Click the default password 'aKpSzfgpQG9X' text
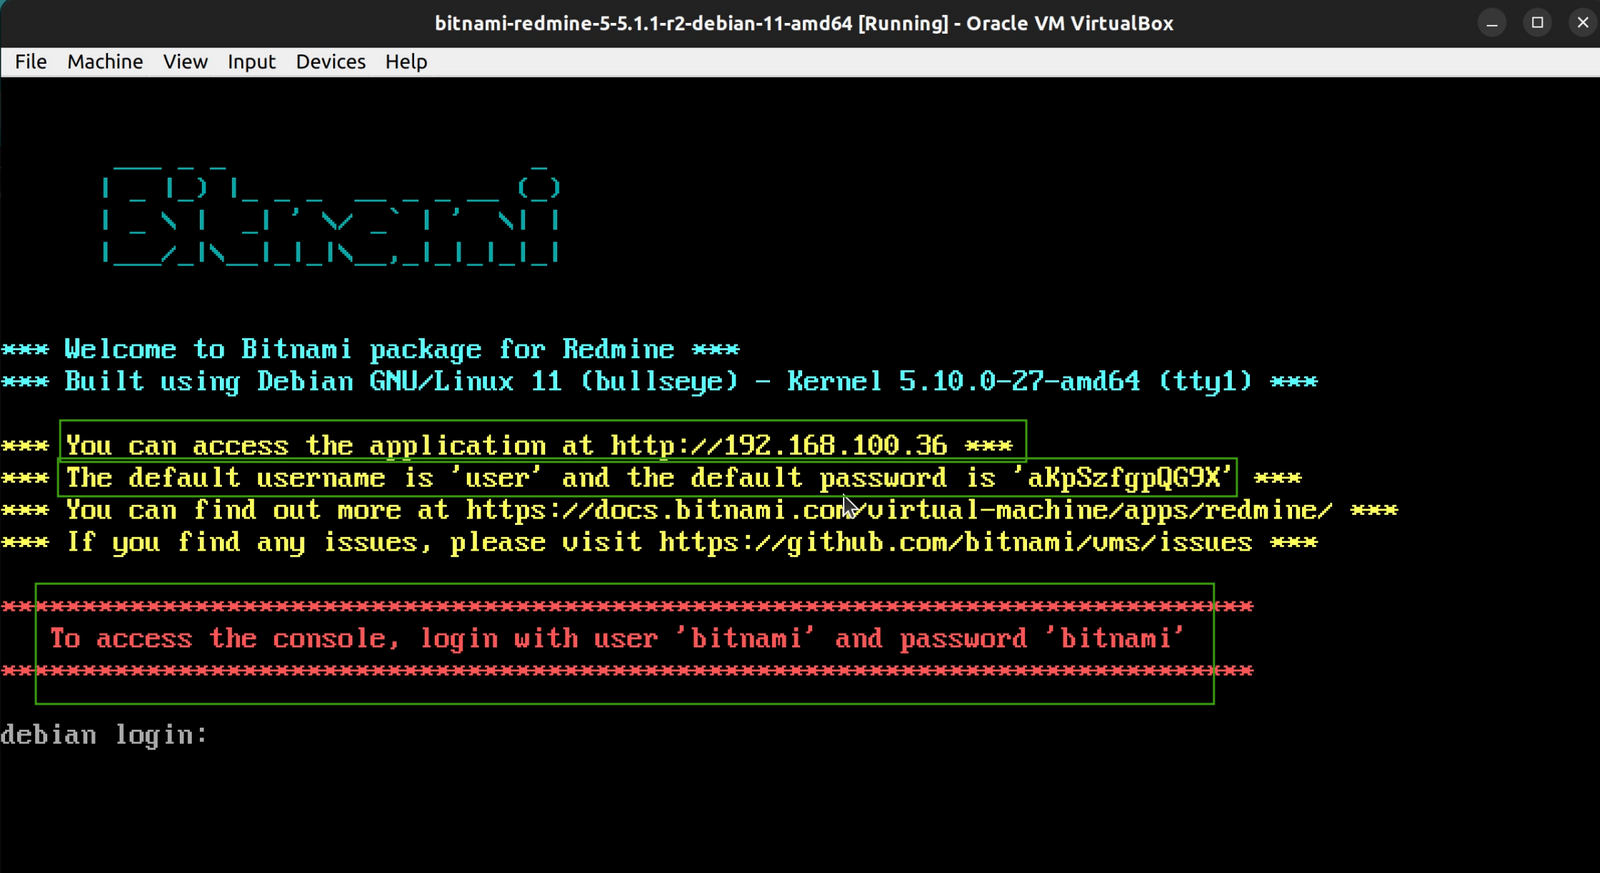 coord(1123,478)
